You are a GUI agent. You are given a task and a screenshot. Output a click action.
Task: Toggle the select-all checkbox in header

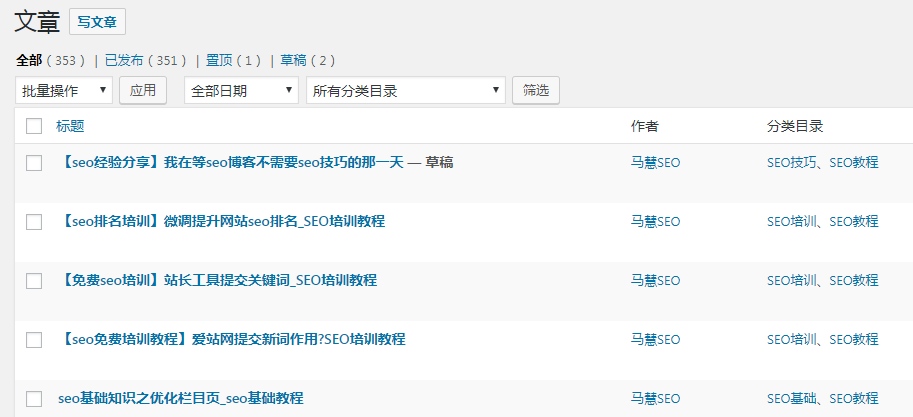pyautogui.click(x=34, y=126)
